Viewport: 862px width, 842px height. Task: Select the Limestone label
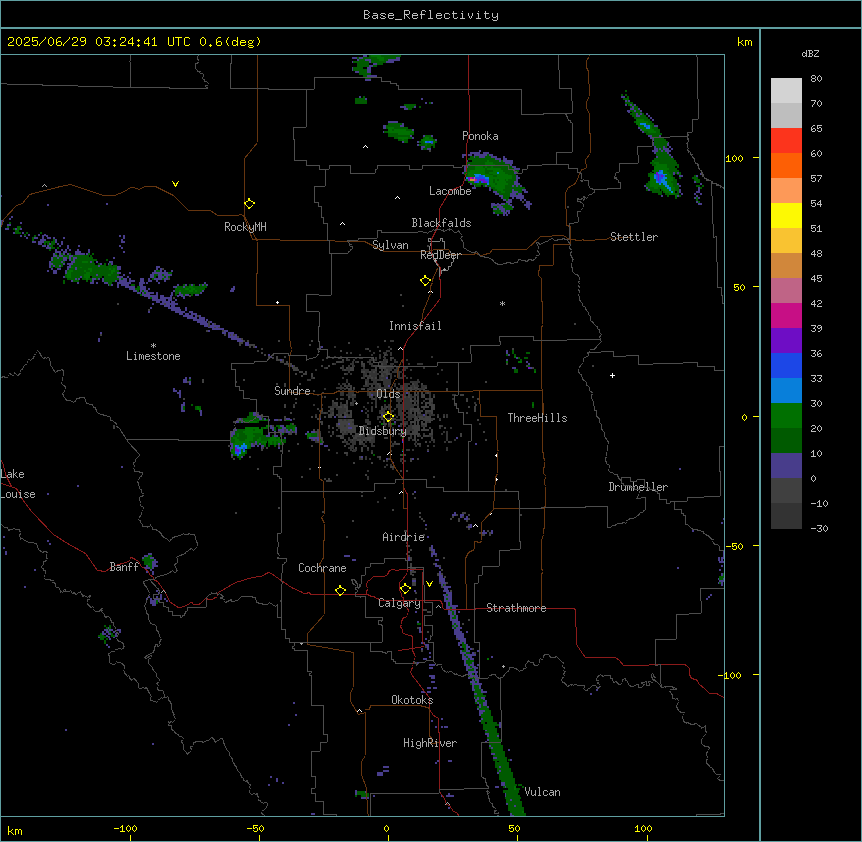click(x=153, y=356)
